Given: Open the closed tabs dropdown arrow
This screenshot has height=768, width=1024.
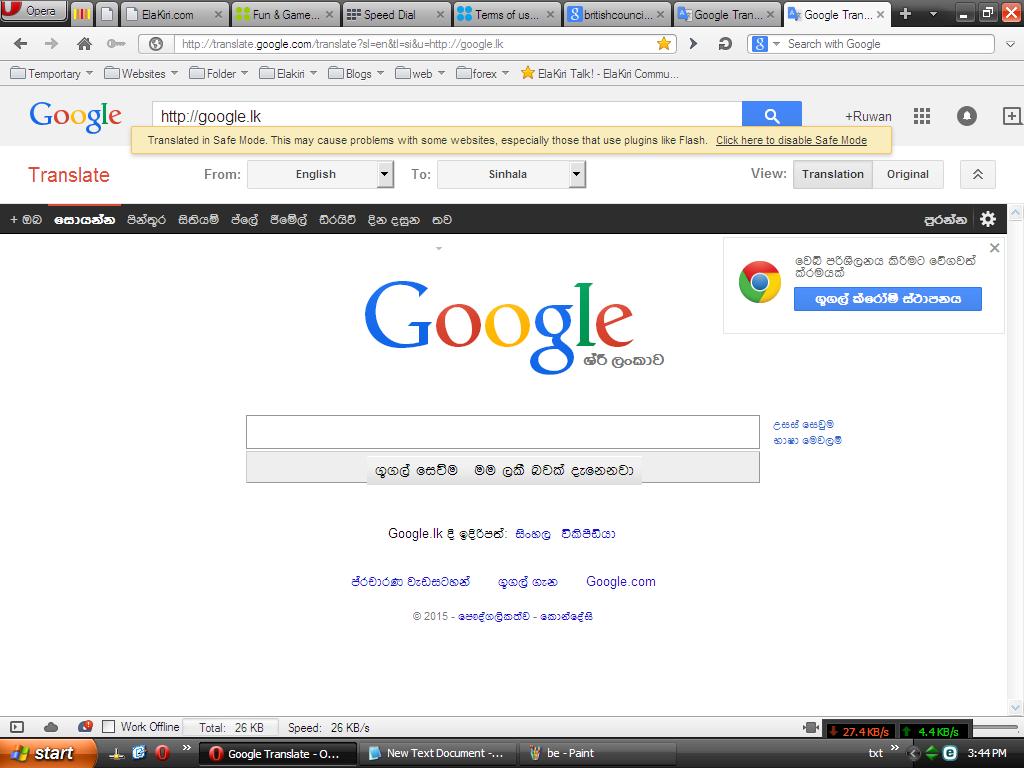Looking at the screenshot, I should coord(933,14).
